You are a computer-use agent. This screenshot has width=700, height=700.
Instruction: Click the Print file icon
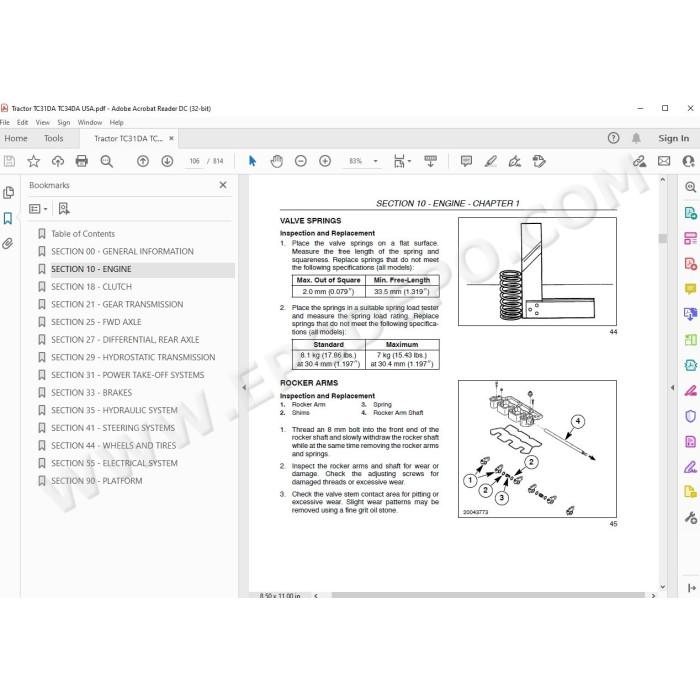[x=82, y=161]
